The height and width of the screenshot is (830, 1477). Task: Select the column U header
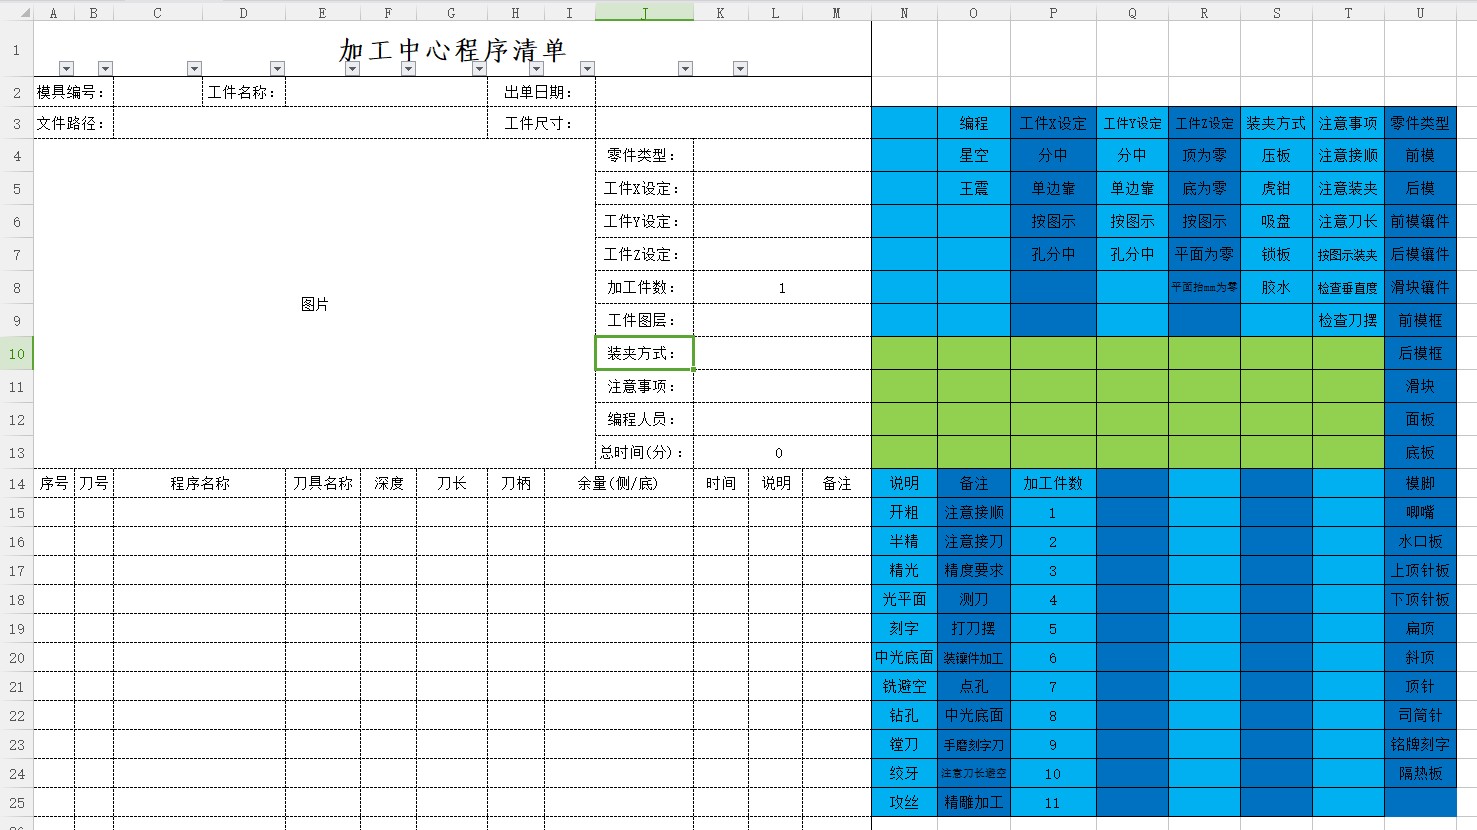click(1420, 12)
